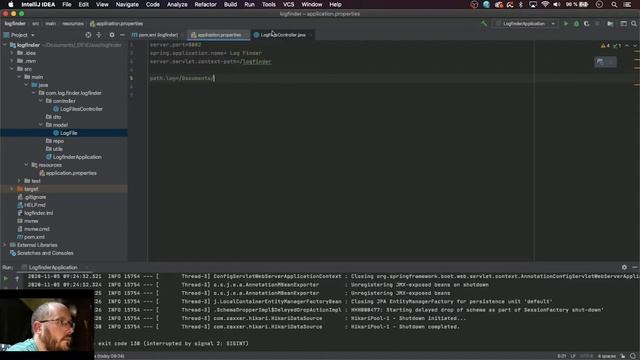Click the green checkmark inspection indicator

[x=617, y=46]
